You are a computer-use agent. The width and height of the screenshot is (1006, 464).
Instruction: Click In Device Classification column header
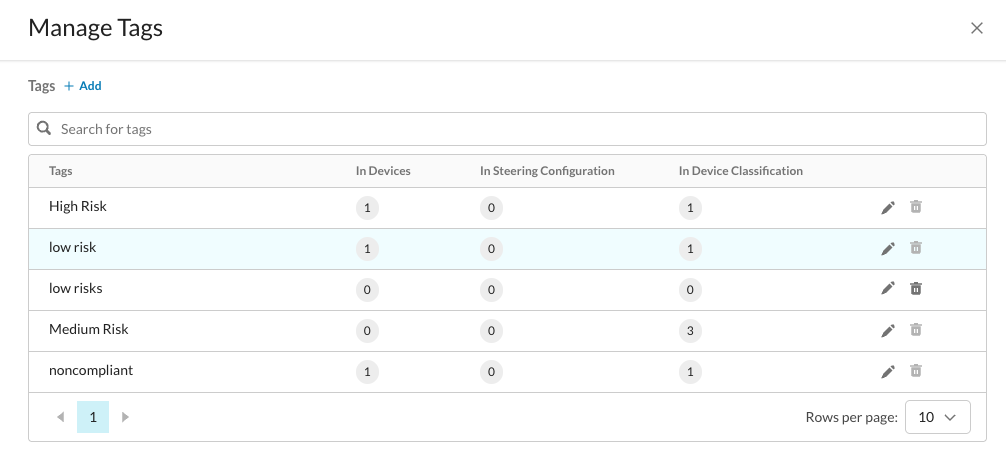click(x=741, y=171)
